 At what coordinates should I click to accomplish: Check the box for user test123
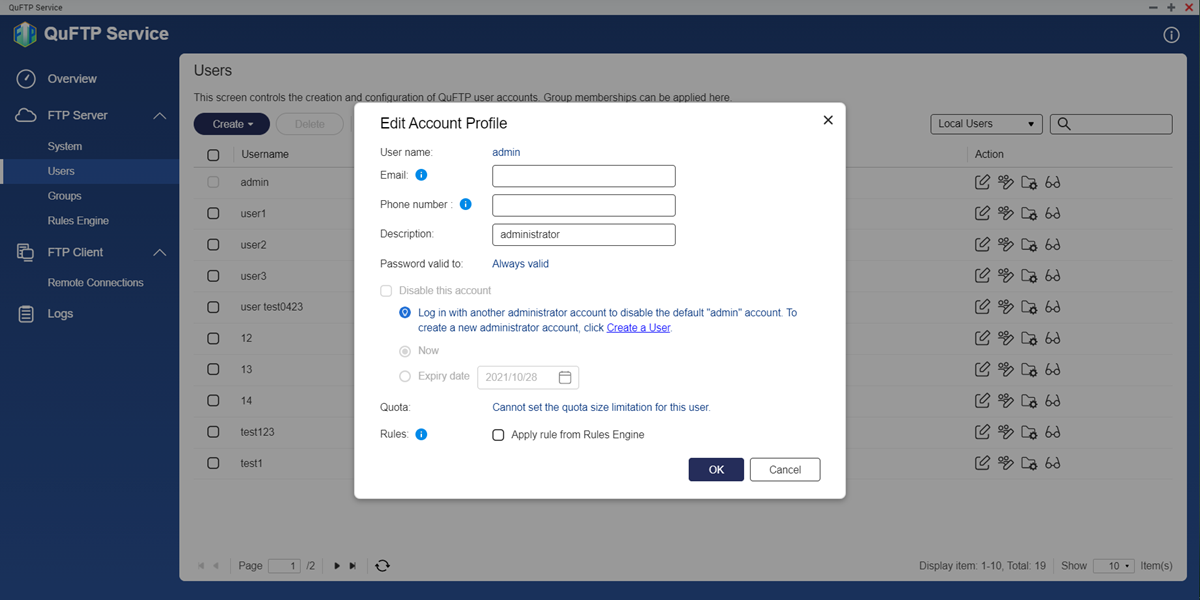(x=213, y=432)
